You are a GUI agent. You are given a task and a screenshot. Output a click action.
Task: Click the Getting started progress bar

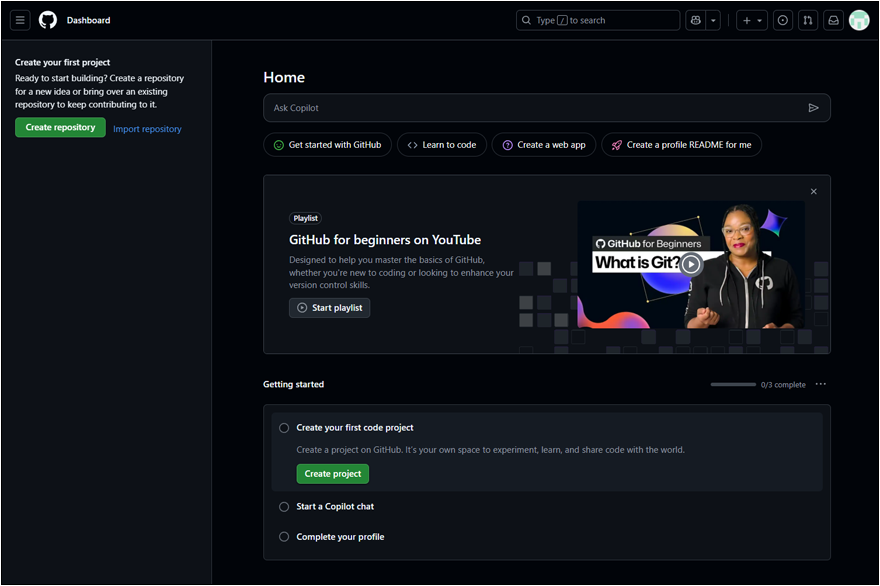click(x=733, y=384)
